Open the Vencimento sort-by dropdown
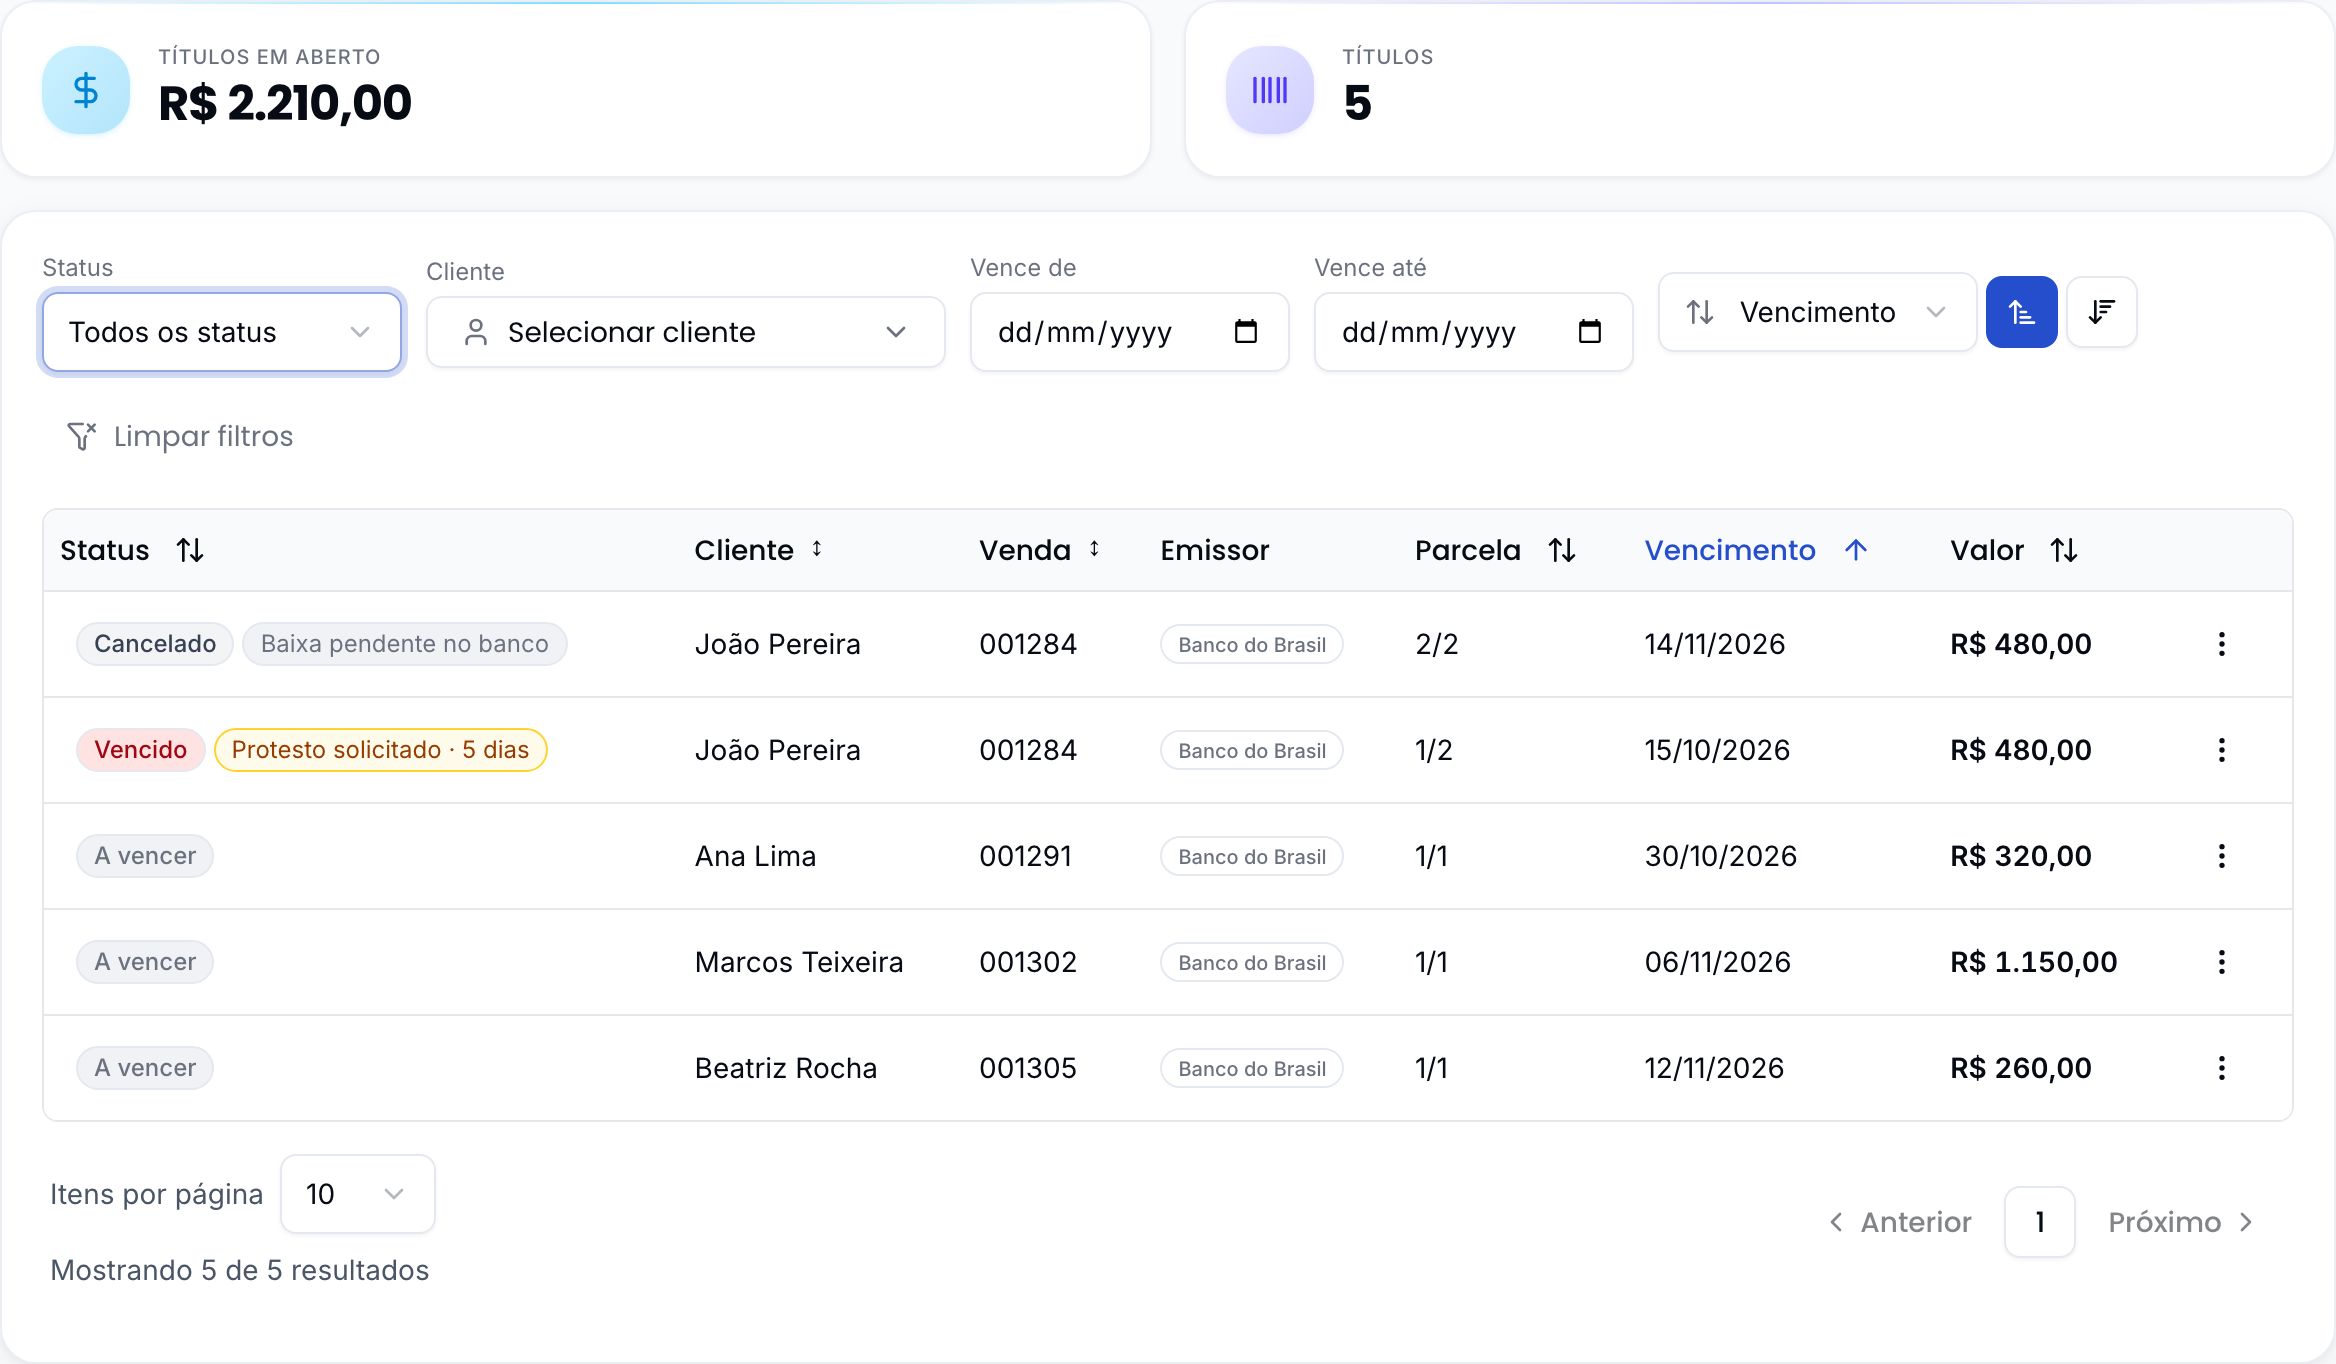 click(1817, 312)
